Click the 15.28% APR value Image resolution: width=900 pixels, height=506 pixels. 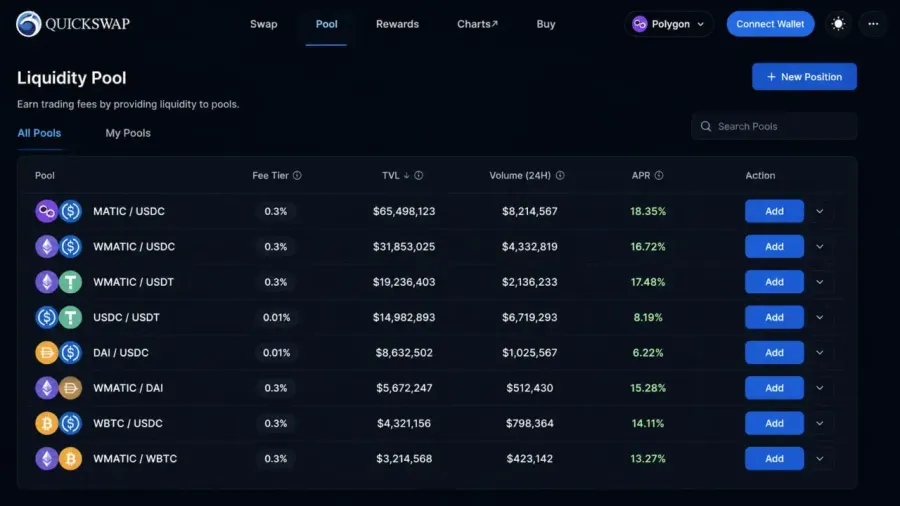(648, 388)
